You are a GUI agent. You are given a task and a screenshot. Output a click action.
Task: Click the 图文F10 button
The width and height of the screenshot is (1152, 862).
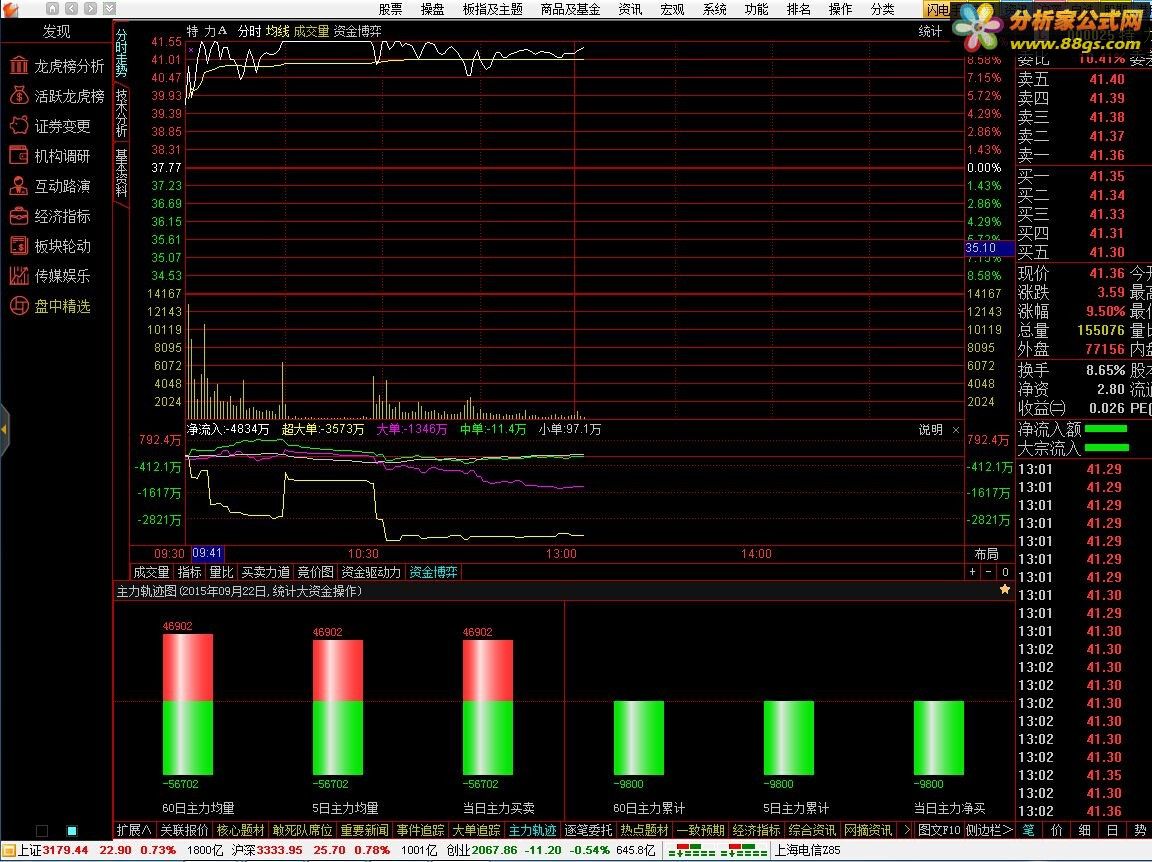pyautogui.click(x=938, y=830)
